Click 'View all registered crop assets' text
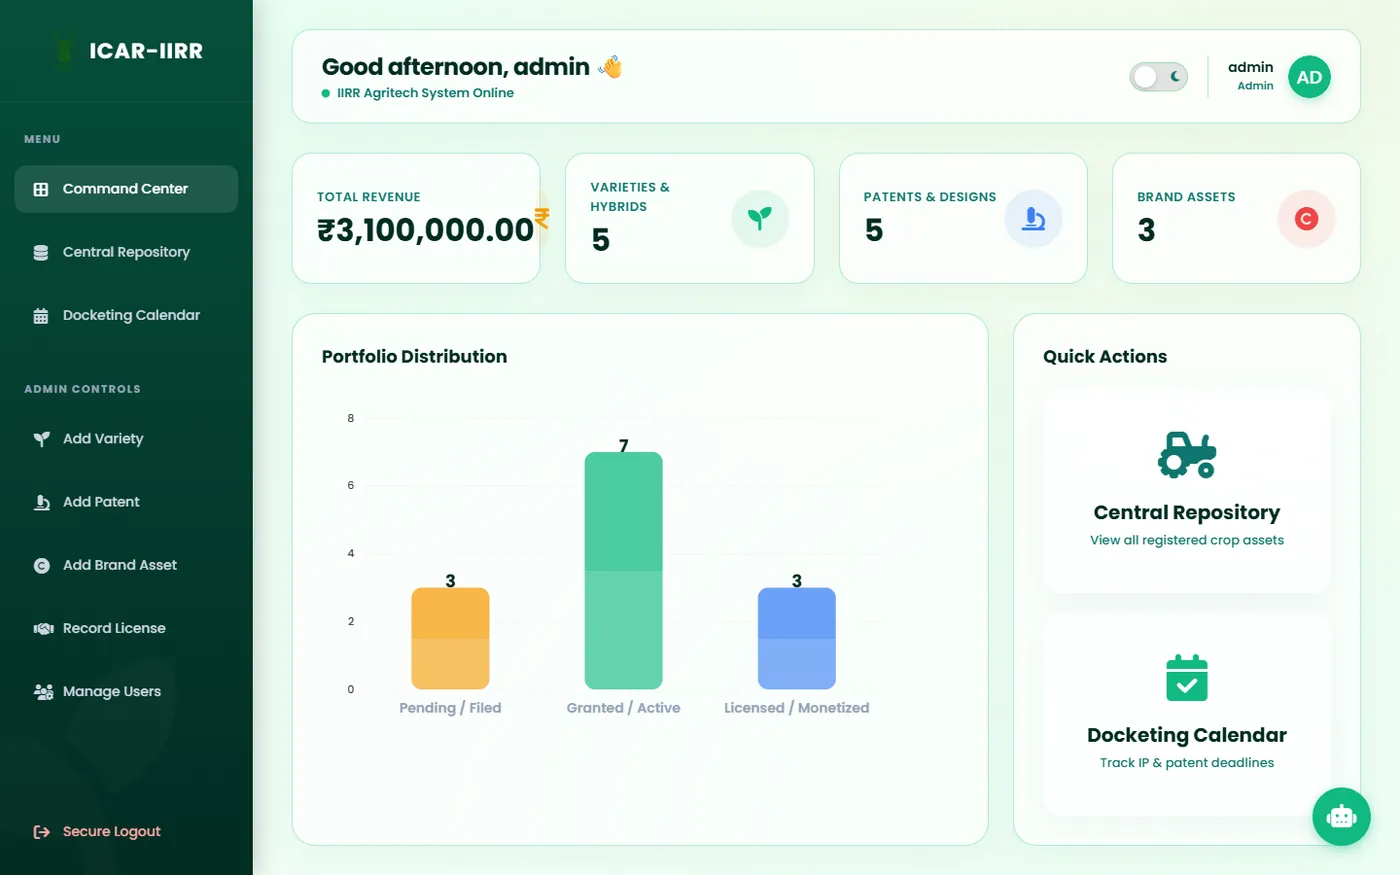Screen dimensions: 1400x875 1187,540
